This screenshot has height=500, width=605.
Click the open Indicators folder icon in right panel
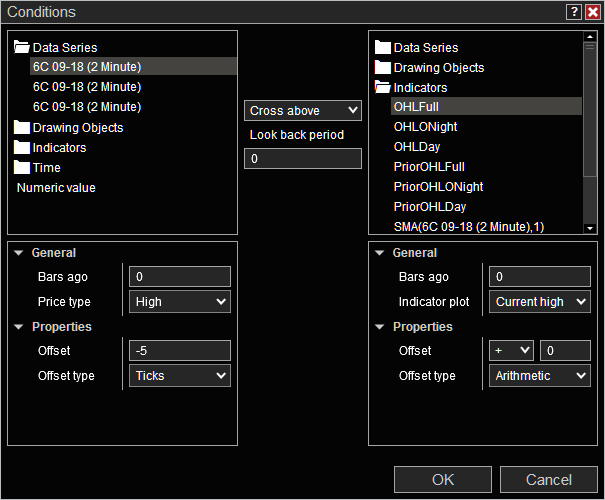click(382, 87)
